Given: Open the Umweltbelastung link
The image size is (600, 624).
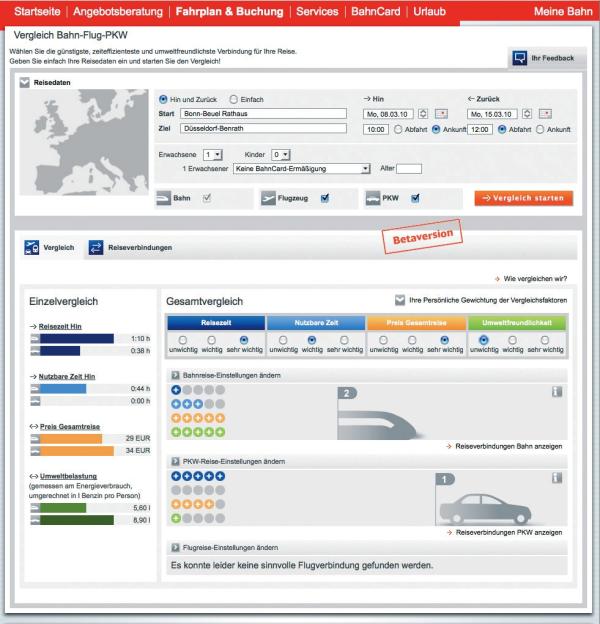Looking at the screenshot, I should tap(68, 476).
